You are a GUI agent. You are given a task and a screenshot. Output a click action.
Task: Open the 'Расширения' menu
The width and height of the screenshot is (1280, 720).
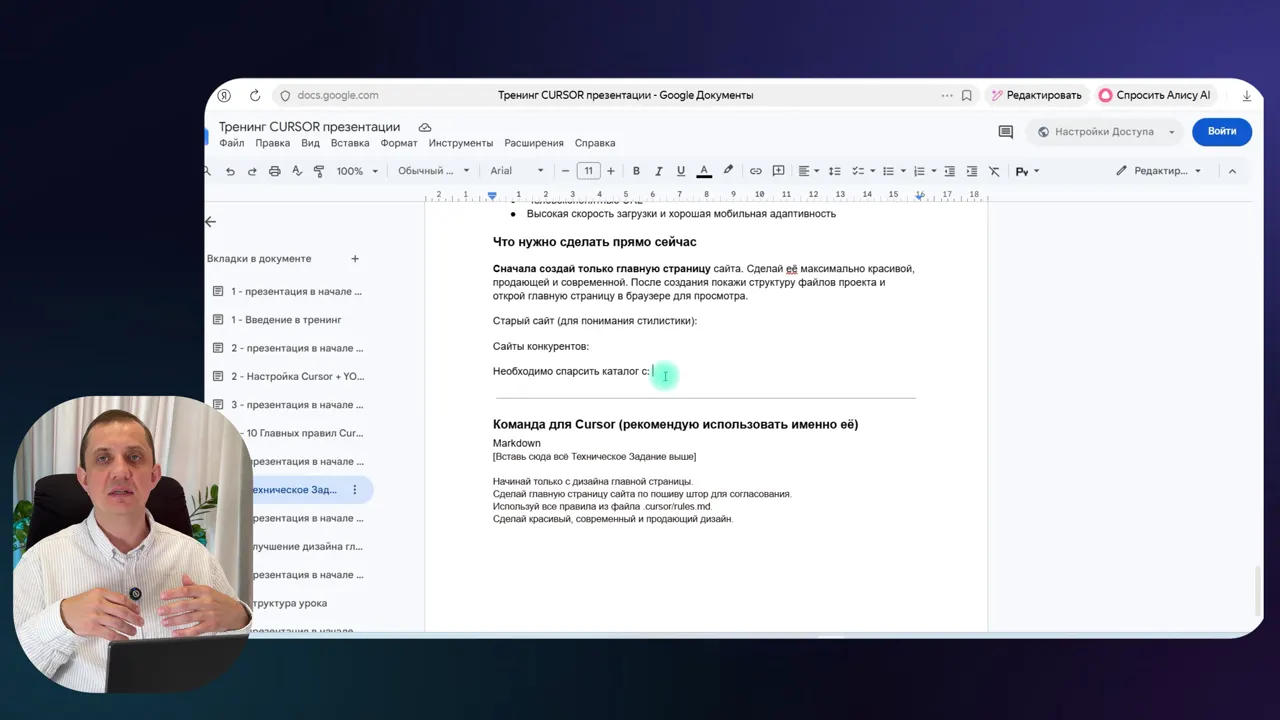tap(534, 143)
